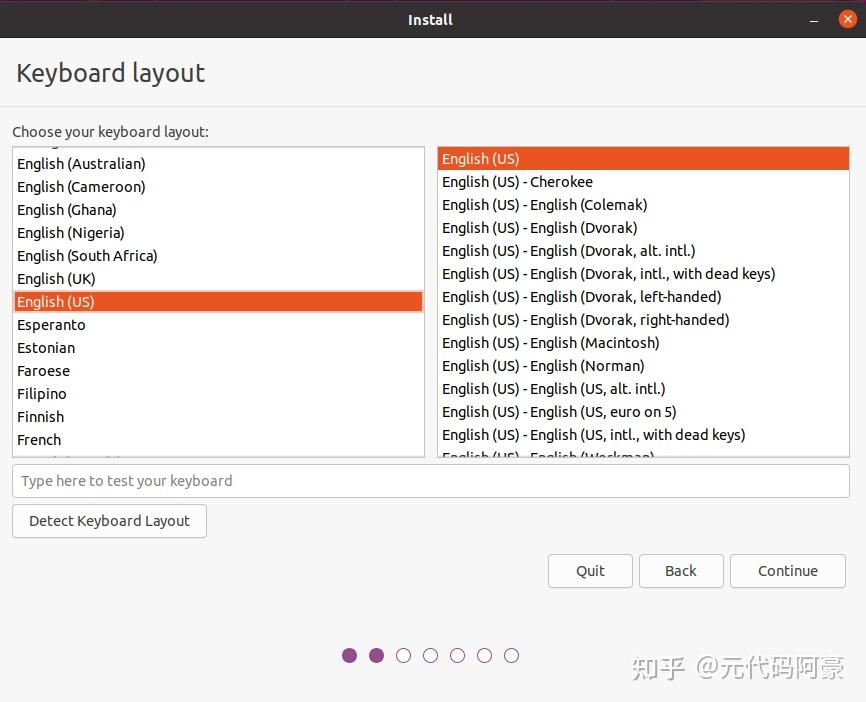Viewport: 866px width, 702px height.
Task: Select English (US) - Cherokee variant
Action: (517, 181)
